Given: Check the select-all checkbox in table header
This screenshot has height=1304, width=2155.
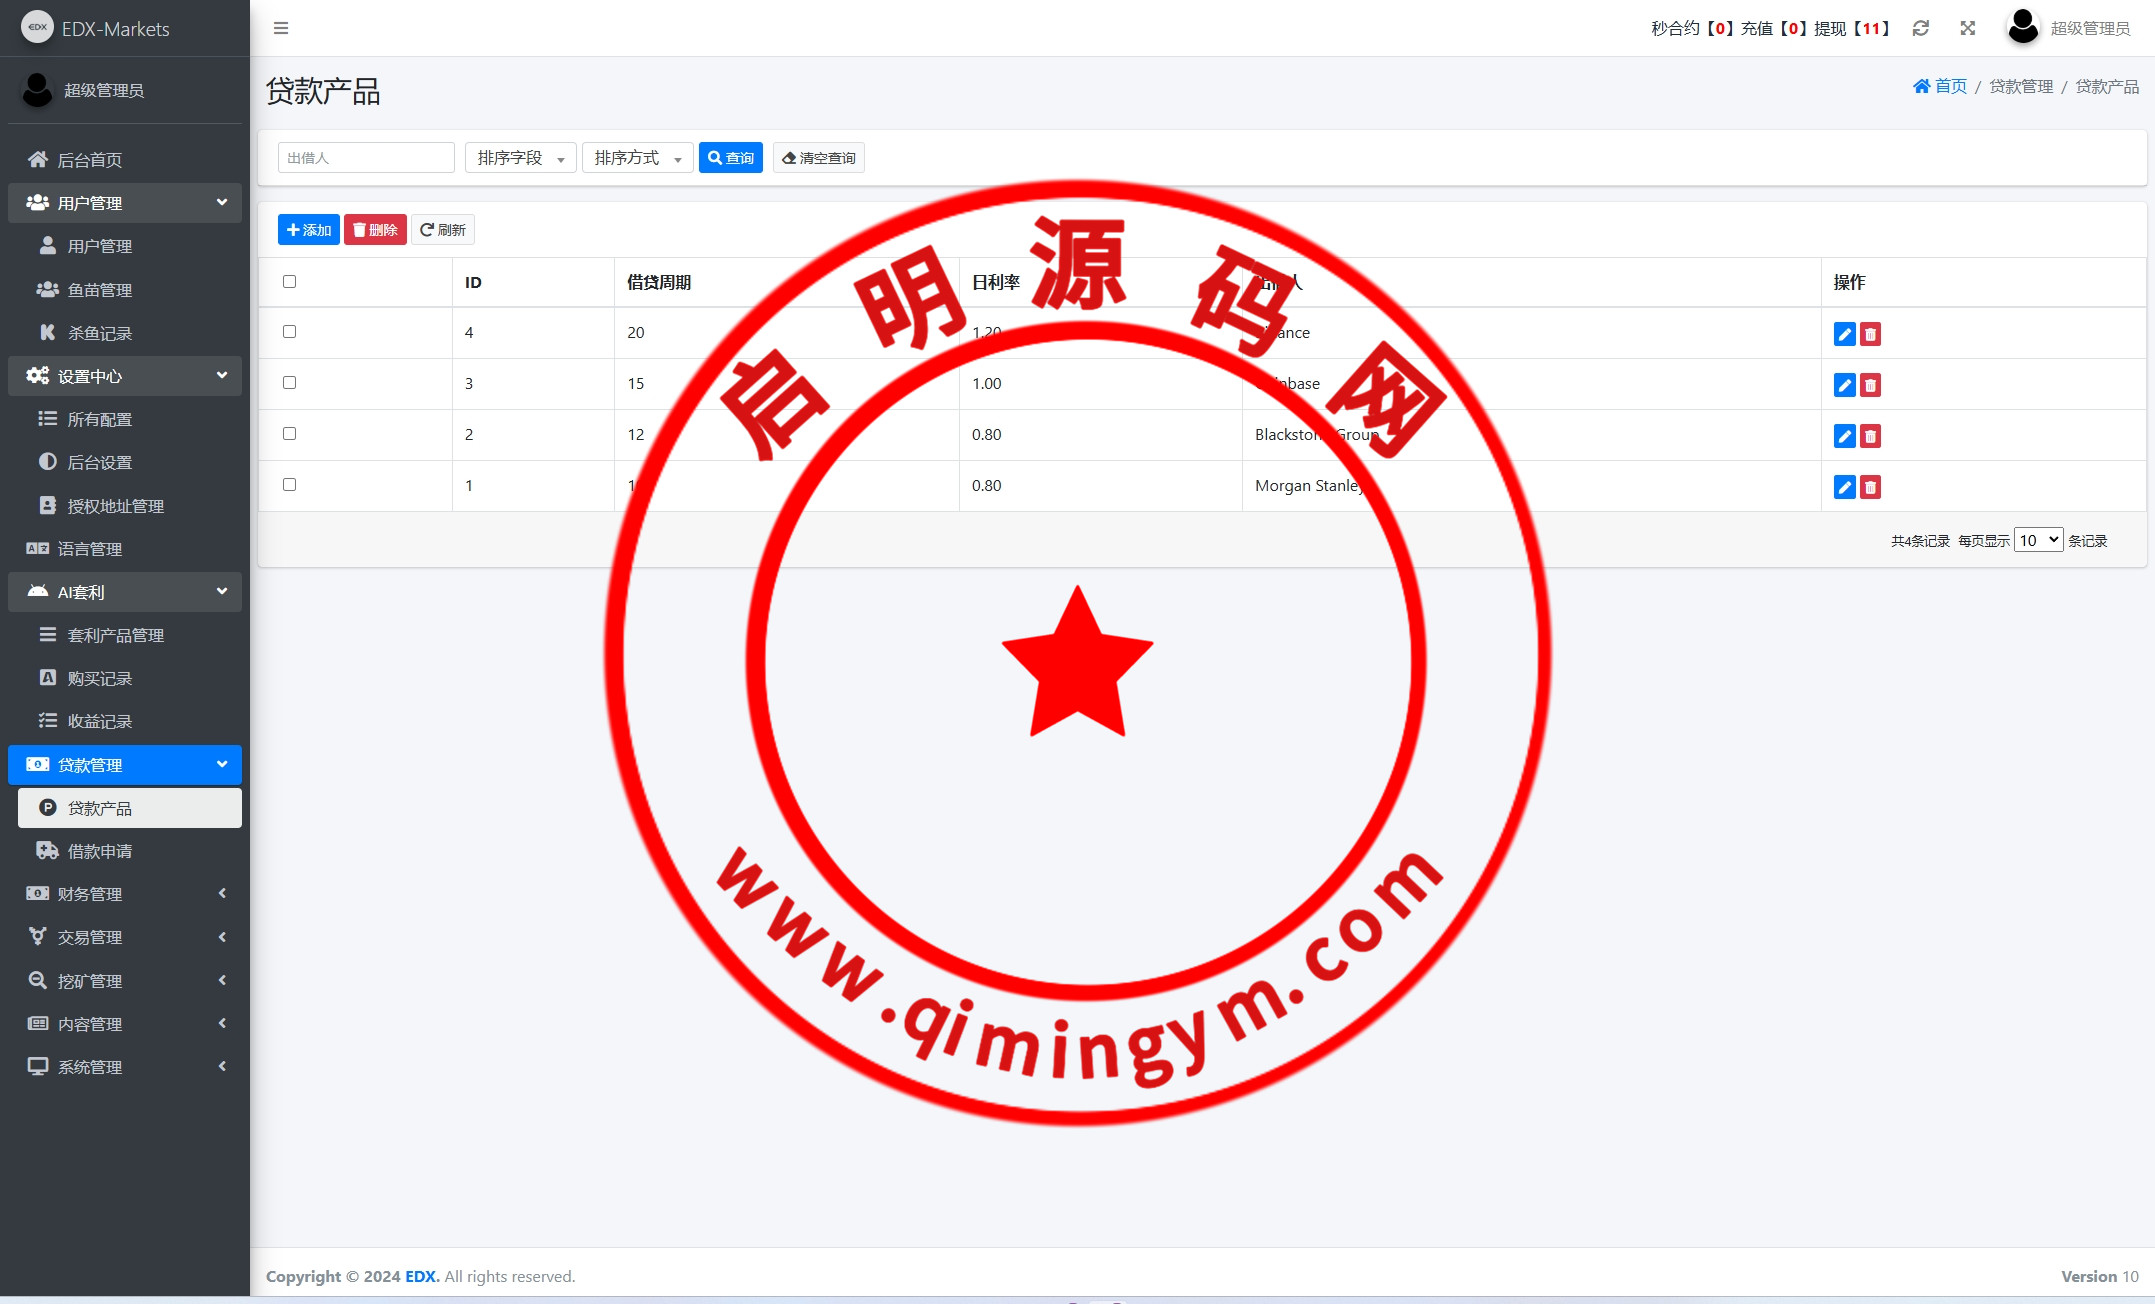Looking at the screenshot, I should pyautogui.click(x=290, y=281).
